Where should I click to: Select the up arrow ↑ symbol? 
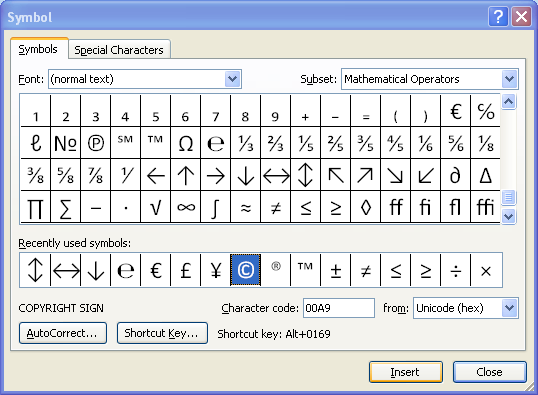[186, 175]
